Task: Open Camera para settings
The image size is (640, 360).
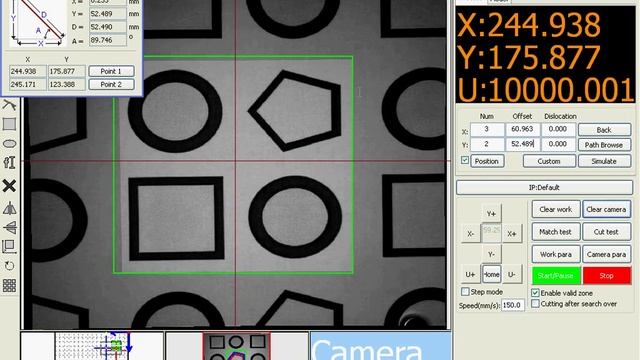Action: [606, 254]
